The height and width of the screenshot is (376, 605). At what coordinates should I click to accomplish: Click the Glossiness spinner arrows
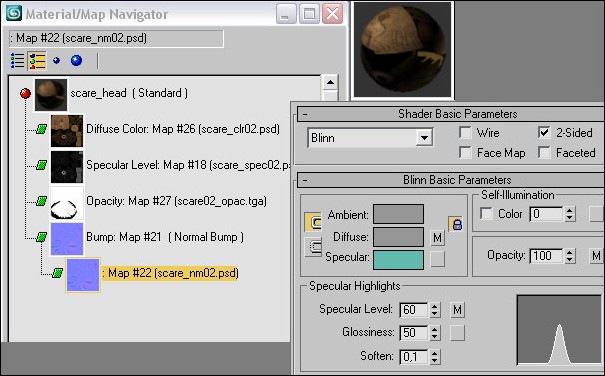coord(434,333)
